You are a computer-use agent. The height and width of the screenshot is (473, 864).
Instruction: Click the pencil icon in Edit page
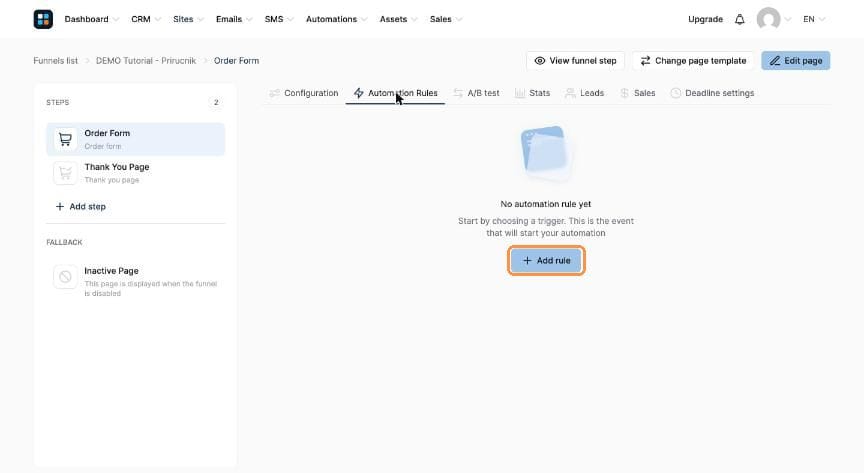(x=775, y=61)
